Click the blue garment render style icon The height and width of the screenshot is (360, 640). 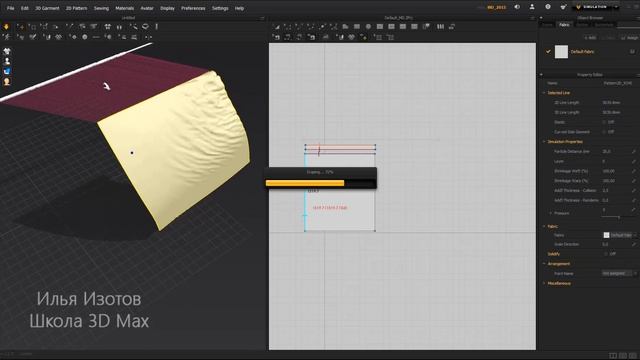pyautogui.click(x=7, y=71)
